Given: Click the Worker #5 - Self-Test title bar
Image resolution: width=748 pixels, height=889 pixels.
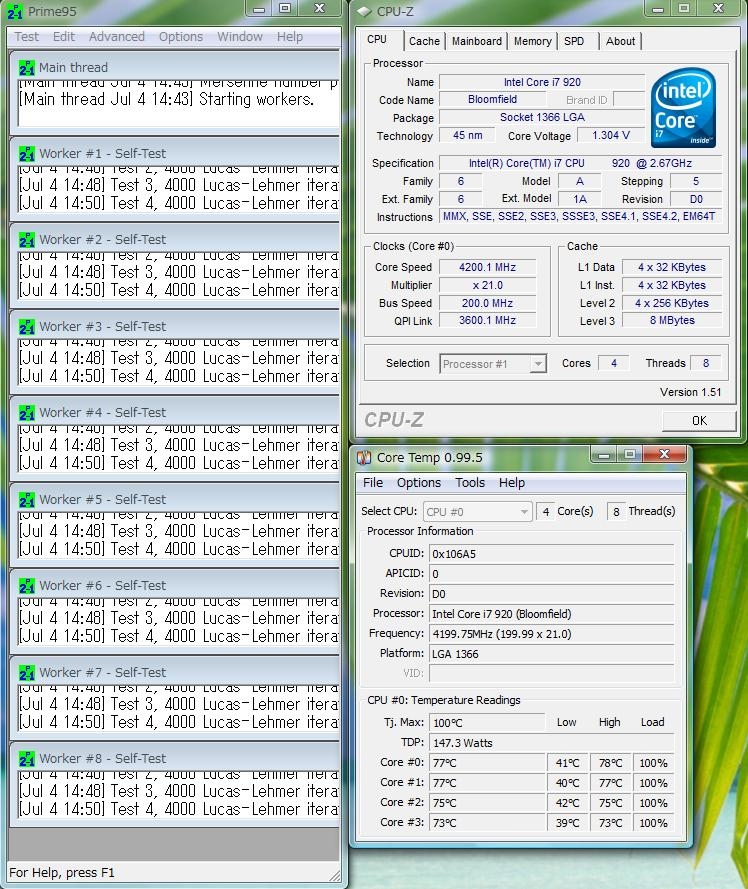Looking at the screenshot, I should (x=175, y=499).
